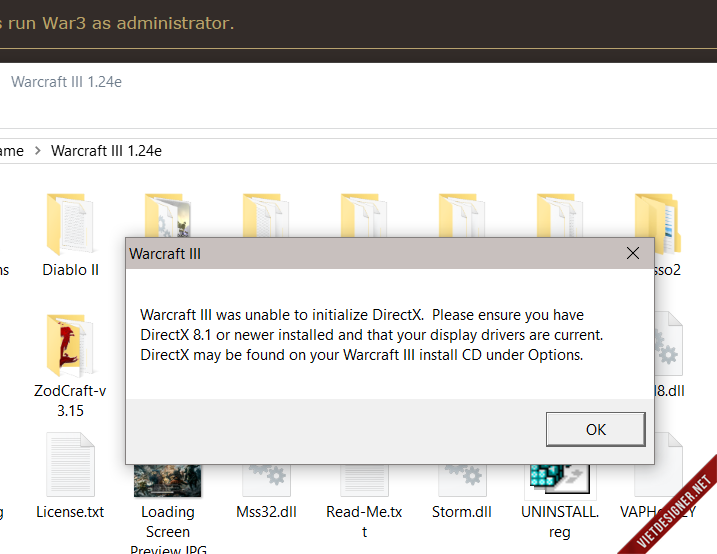
Task: Select the License.txt file icon
Action: pos(70,464)
